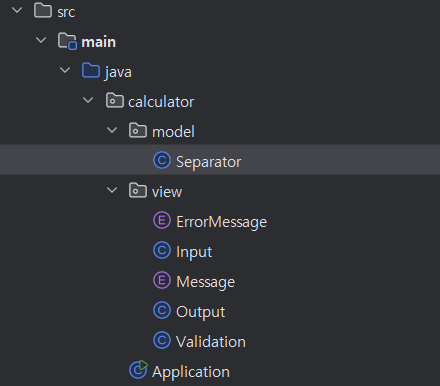
Task: Collapse the java folder chevron
Action: 65,70
